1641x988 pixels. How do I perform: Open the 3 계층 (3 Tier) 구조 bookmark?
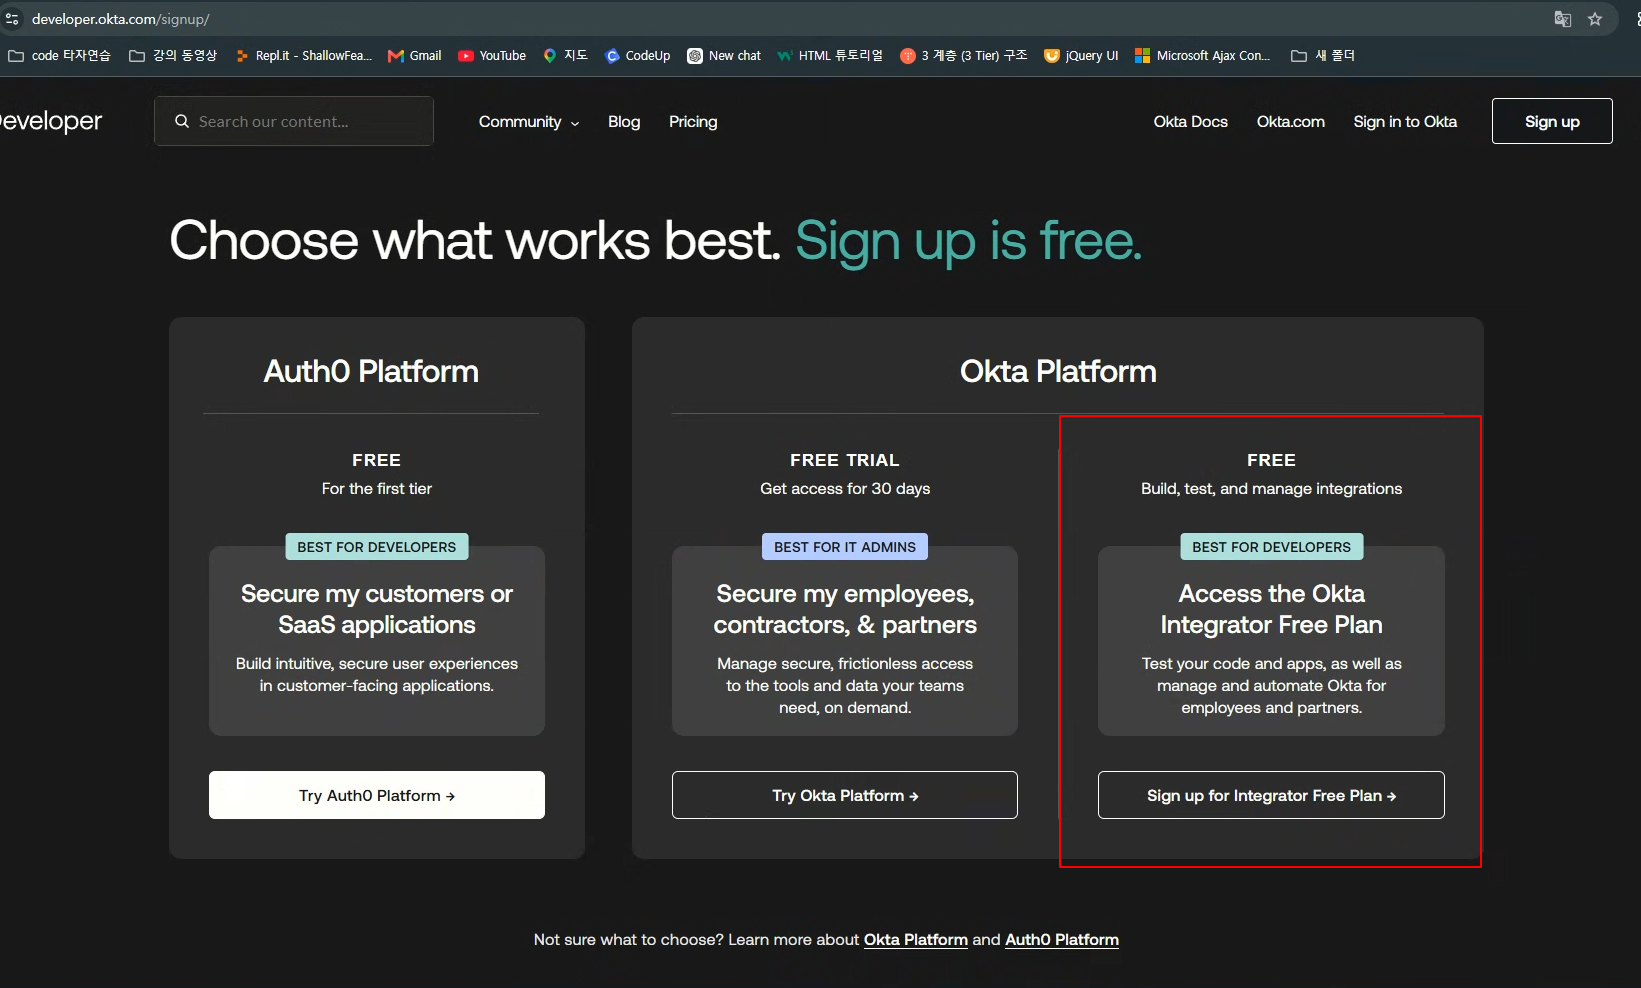point(964,56)
